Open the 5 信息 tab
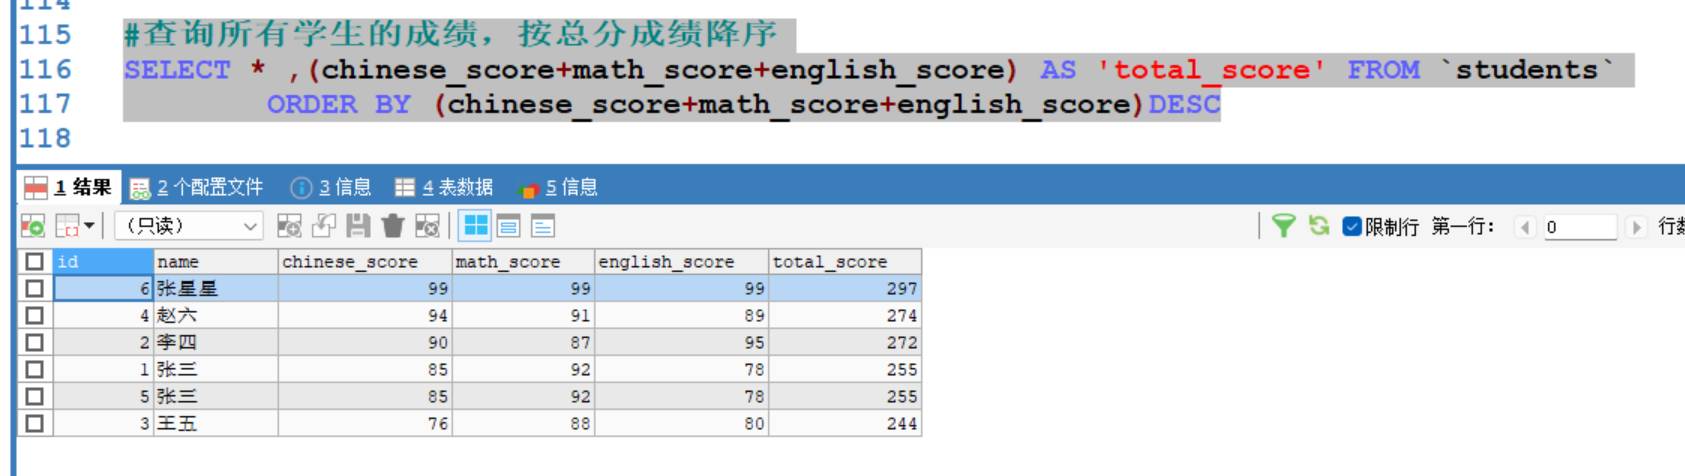This screenshot has height=476, width=1685. point(557,187)
